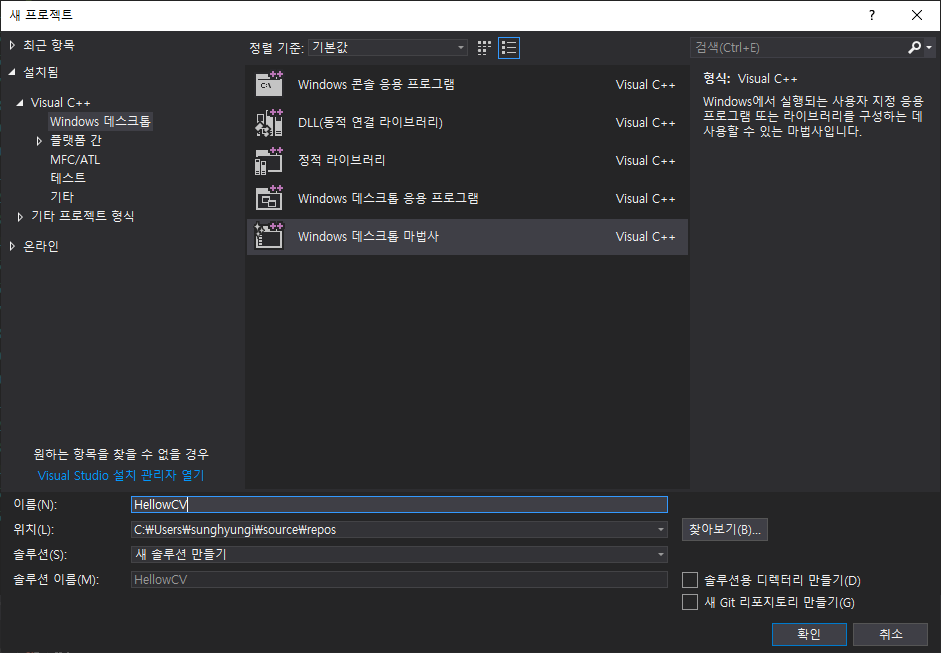941x653 pixels.
Task: Select 테스트 in the tree
Action: click(x=68, y=178)
